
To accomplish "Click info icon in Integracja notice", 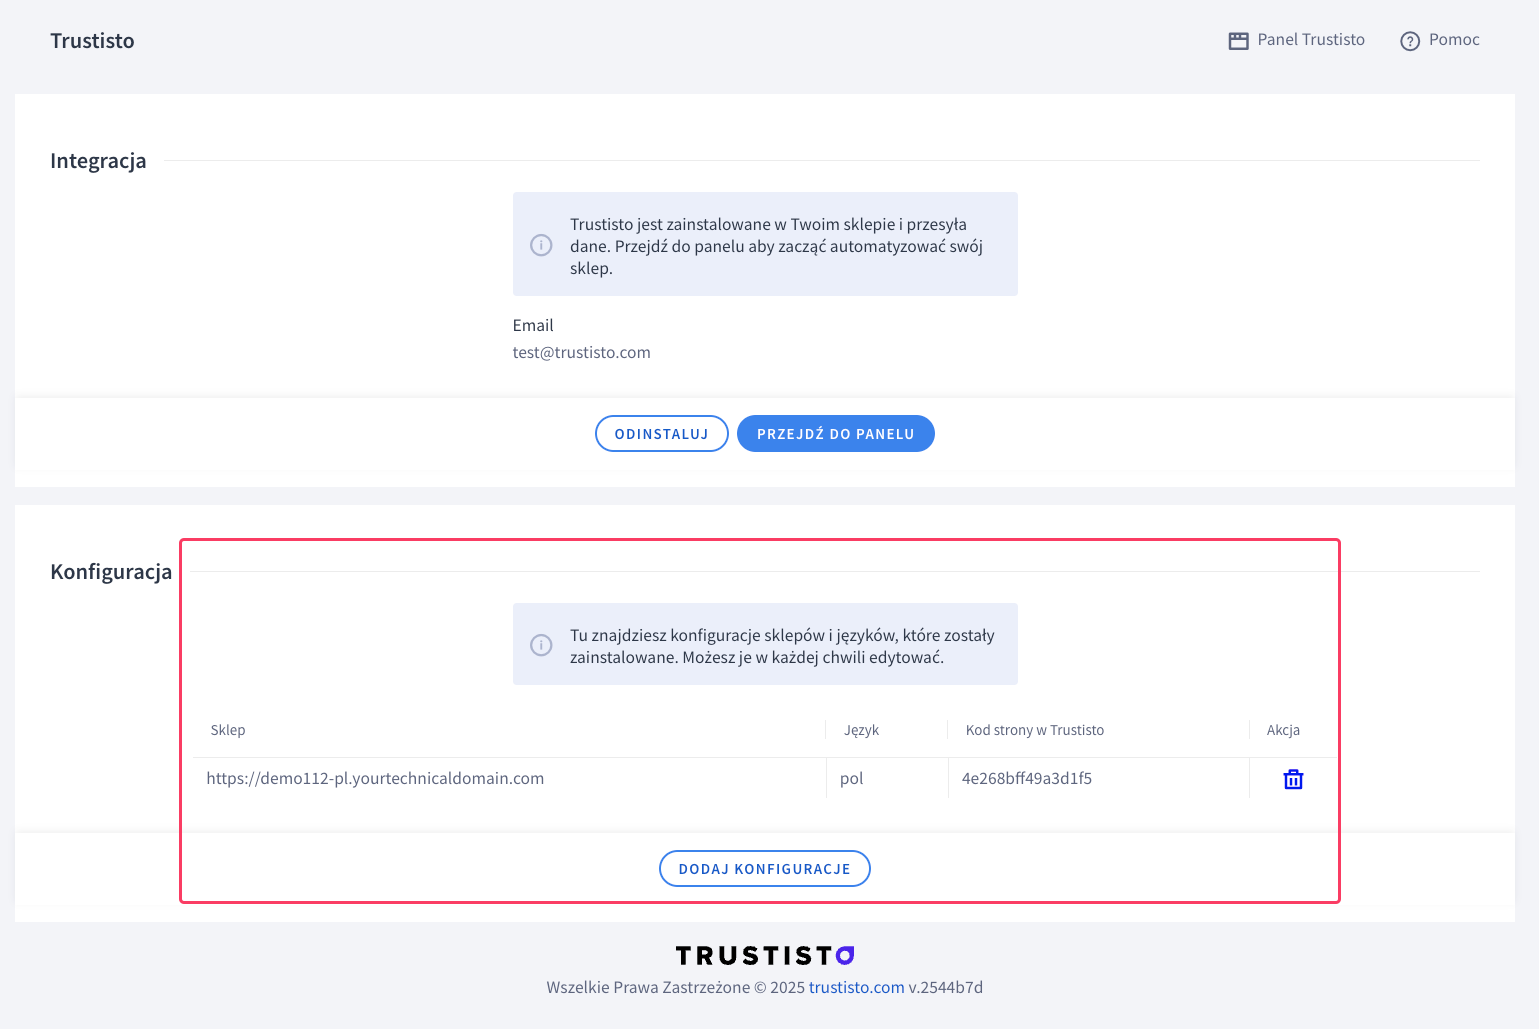I will pyautogui.click(x=541, y=245).
